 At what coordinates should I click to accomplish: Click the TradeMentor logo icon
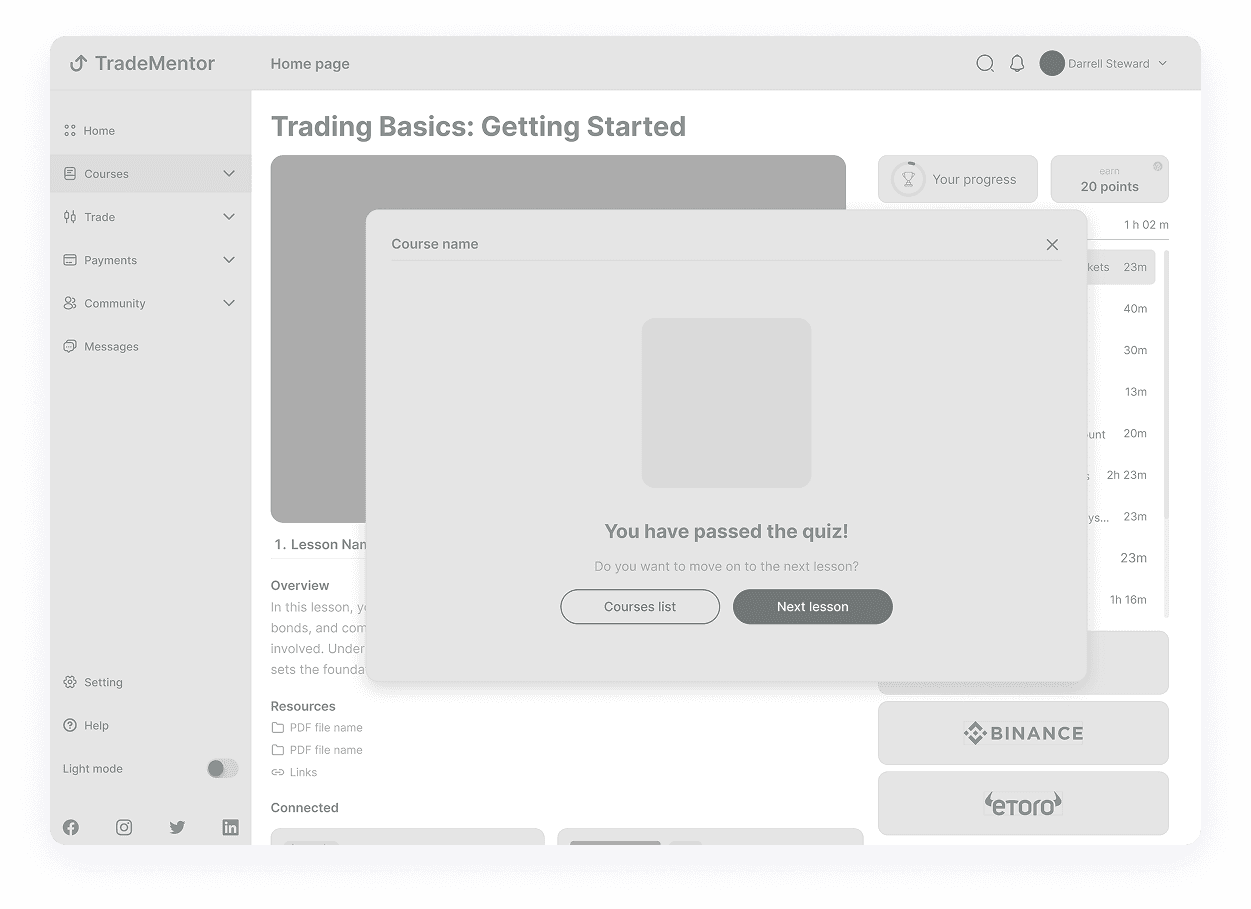77,63
